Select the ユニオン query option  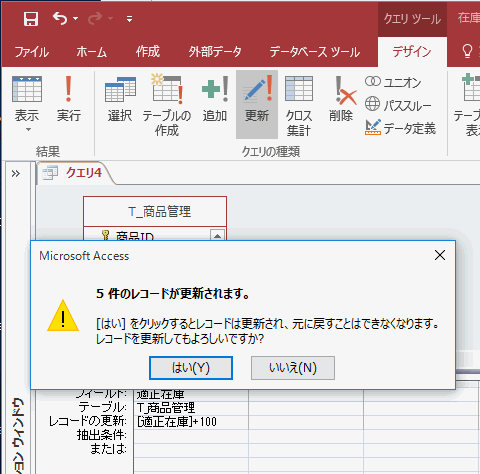[393, 82]
